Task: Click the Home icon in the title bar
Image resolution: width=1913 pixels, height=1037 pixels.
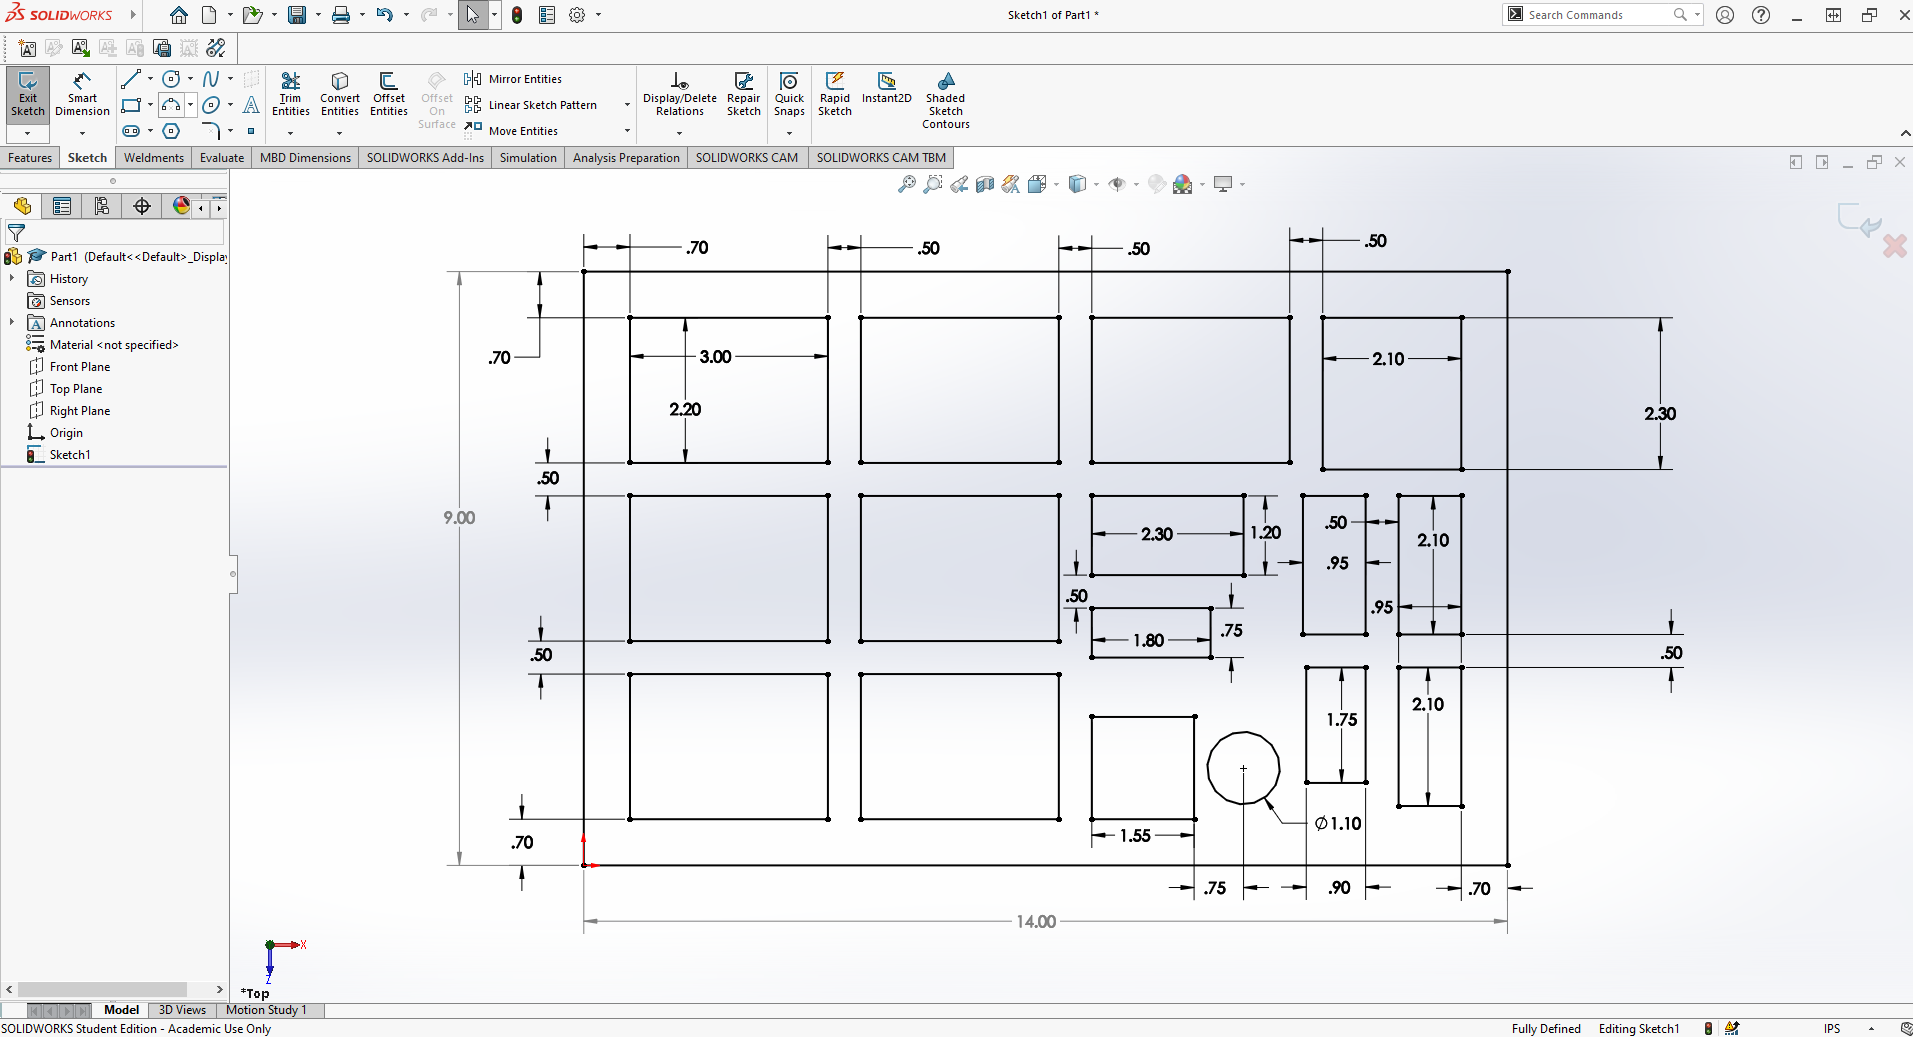Action: (179, 15)
